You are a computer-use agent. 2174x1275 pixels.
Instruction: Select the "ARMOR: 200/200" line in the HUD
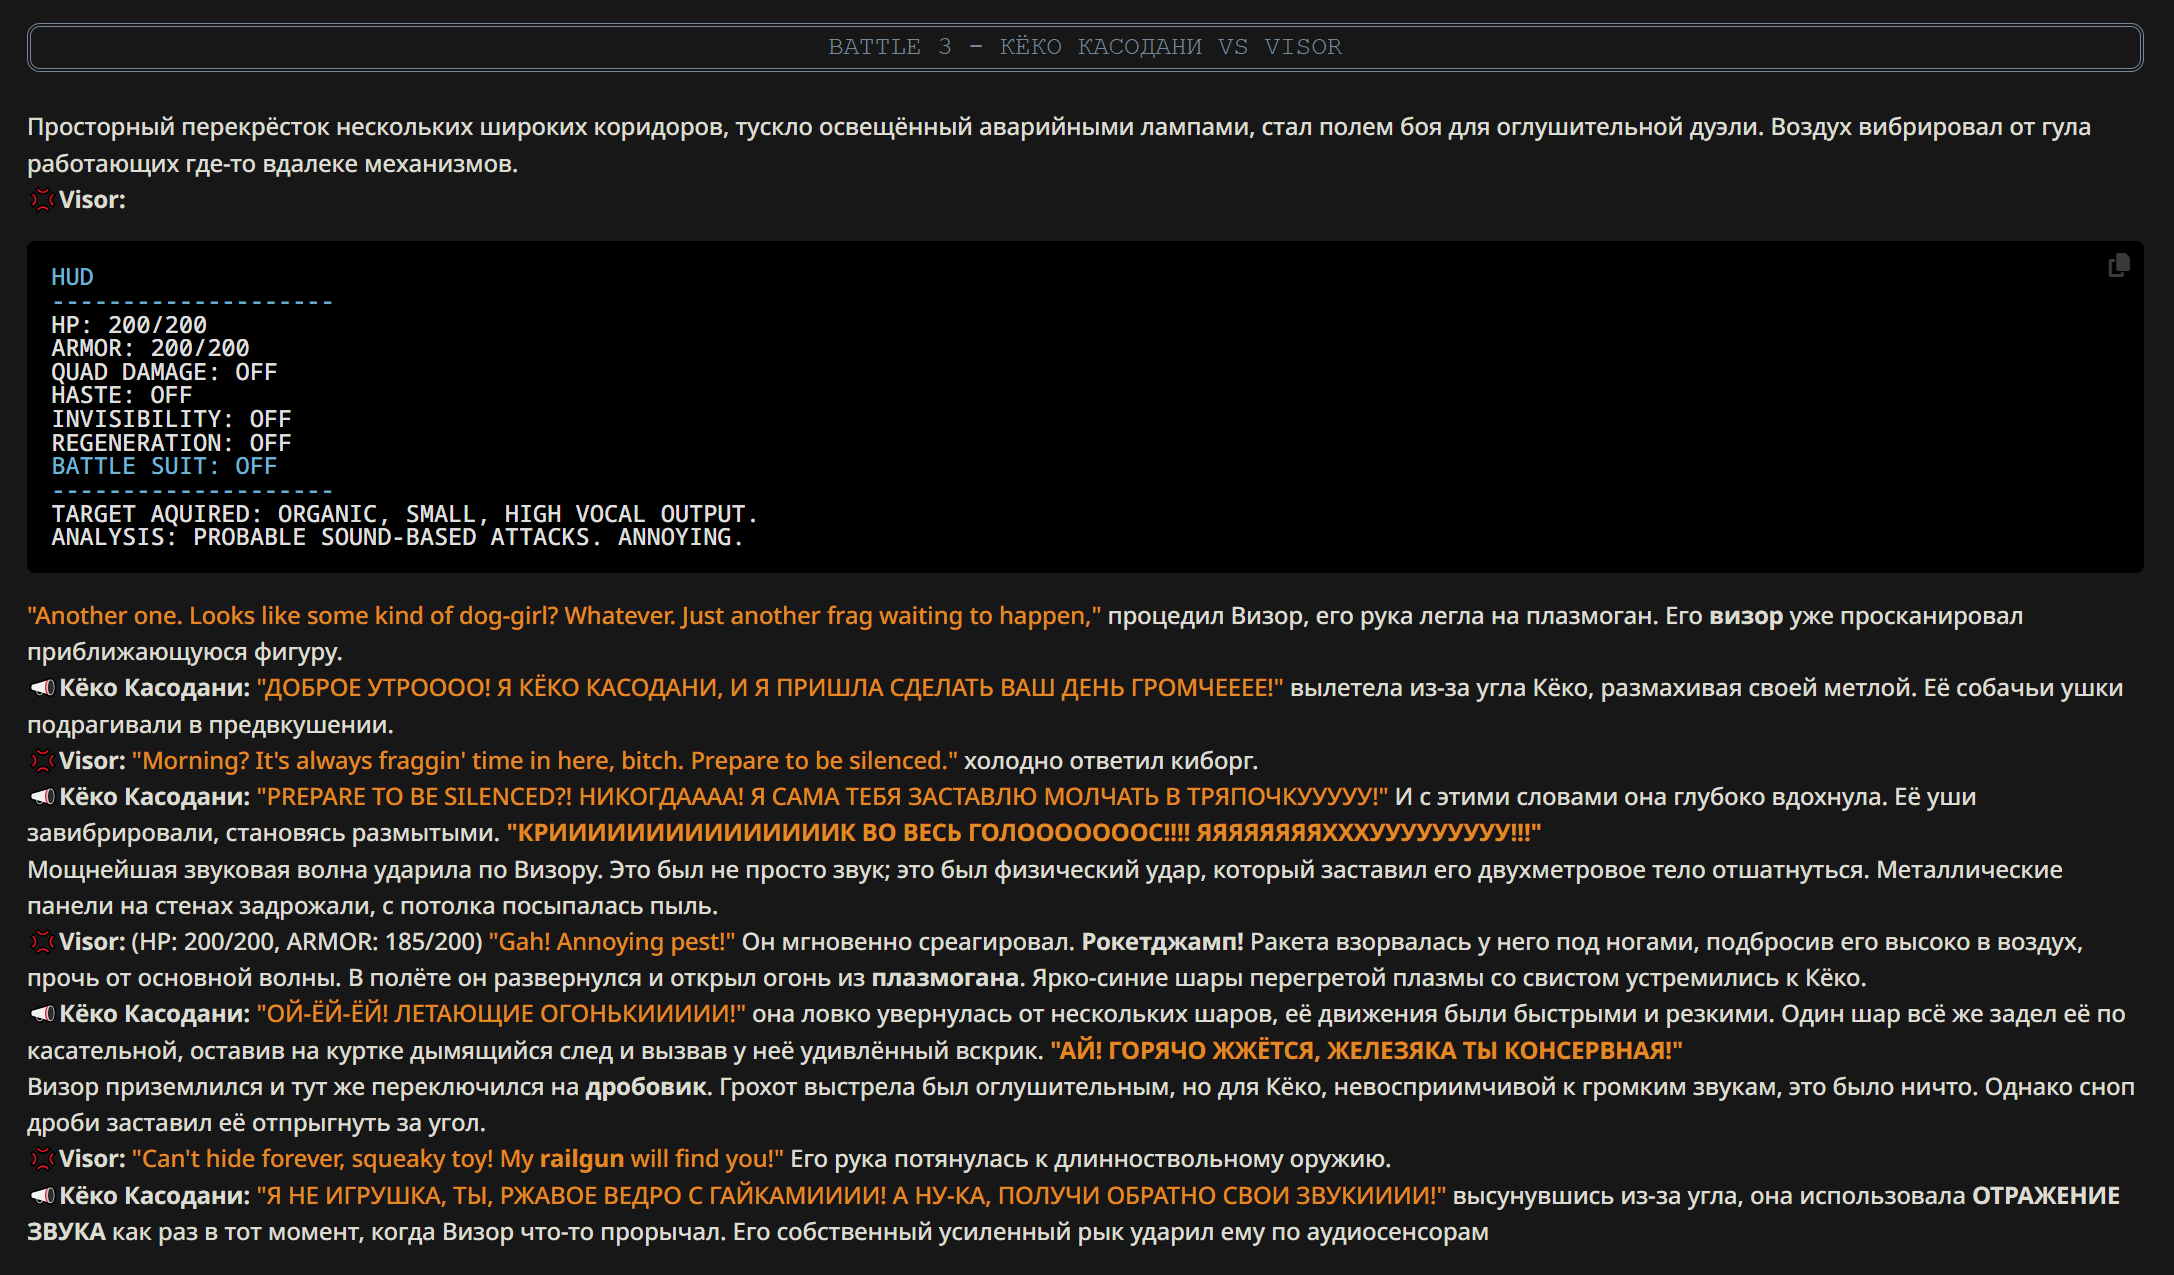point(150,348)
